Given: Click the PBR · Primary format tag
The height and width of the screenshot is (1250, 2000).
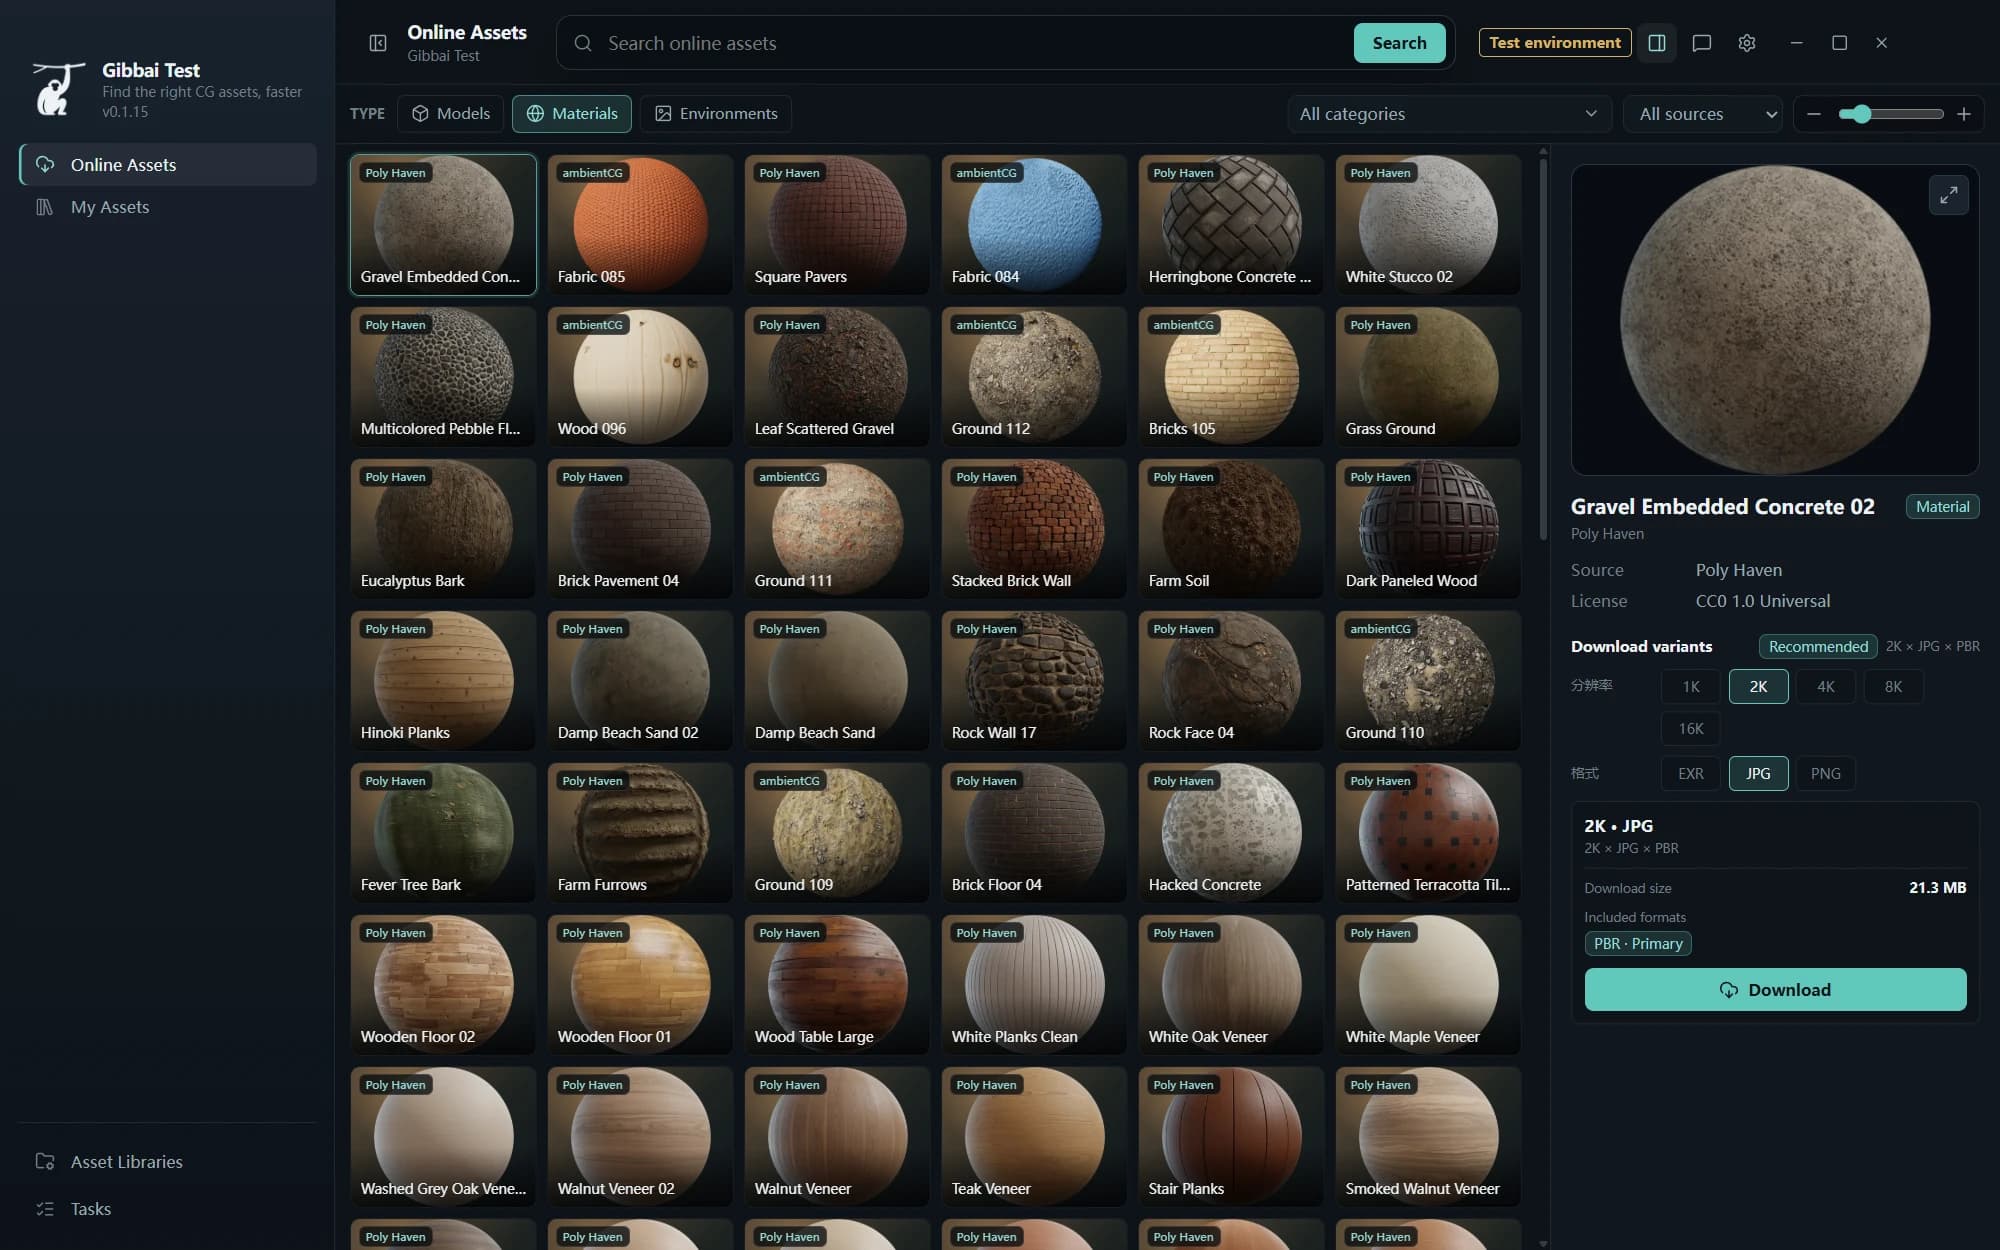Looking at the screenshot, I should 1637,943.
